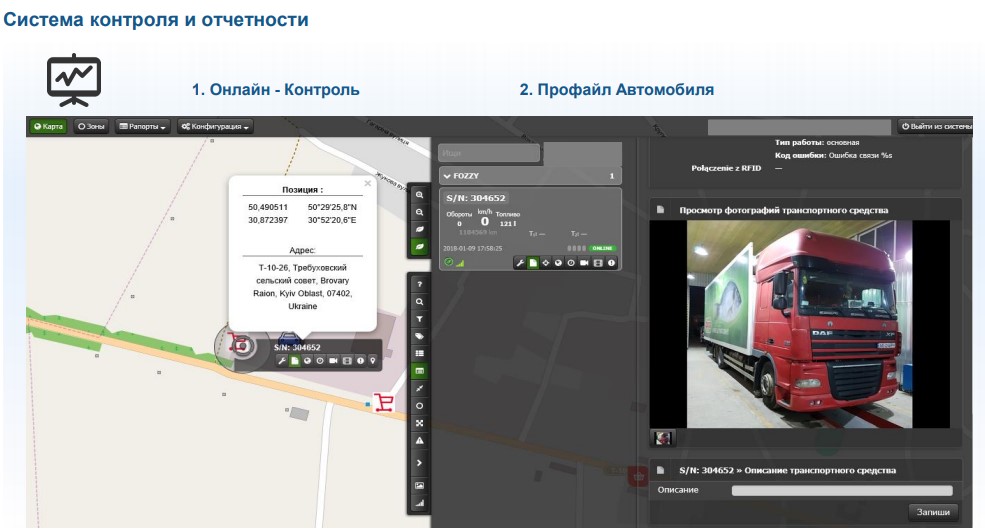Click the filter funnel icon in toolbar
Viewport: 985px width, 530px height.
420,318
